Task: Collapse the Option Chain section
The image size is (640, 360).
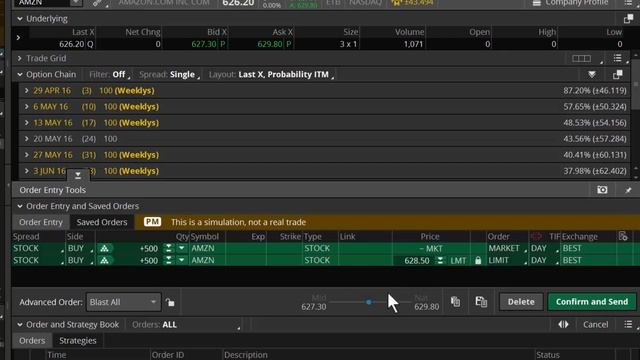Action: [x=20, y=75]
